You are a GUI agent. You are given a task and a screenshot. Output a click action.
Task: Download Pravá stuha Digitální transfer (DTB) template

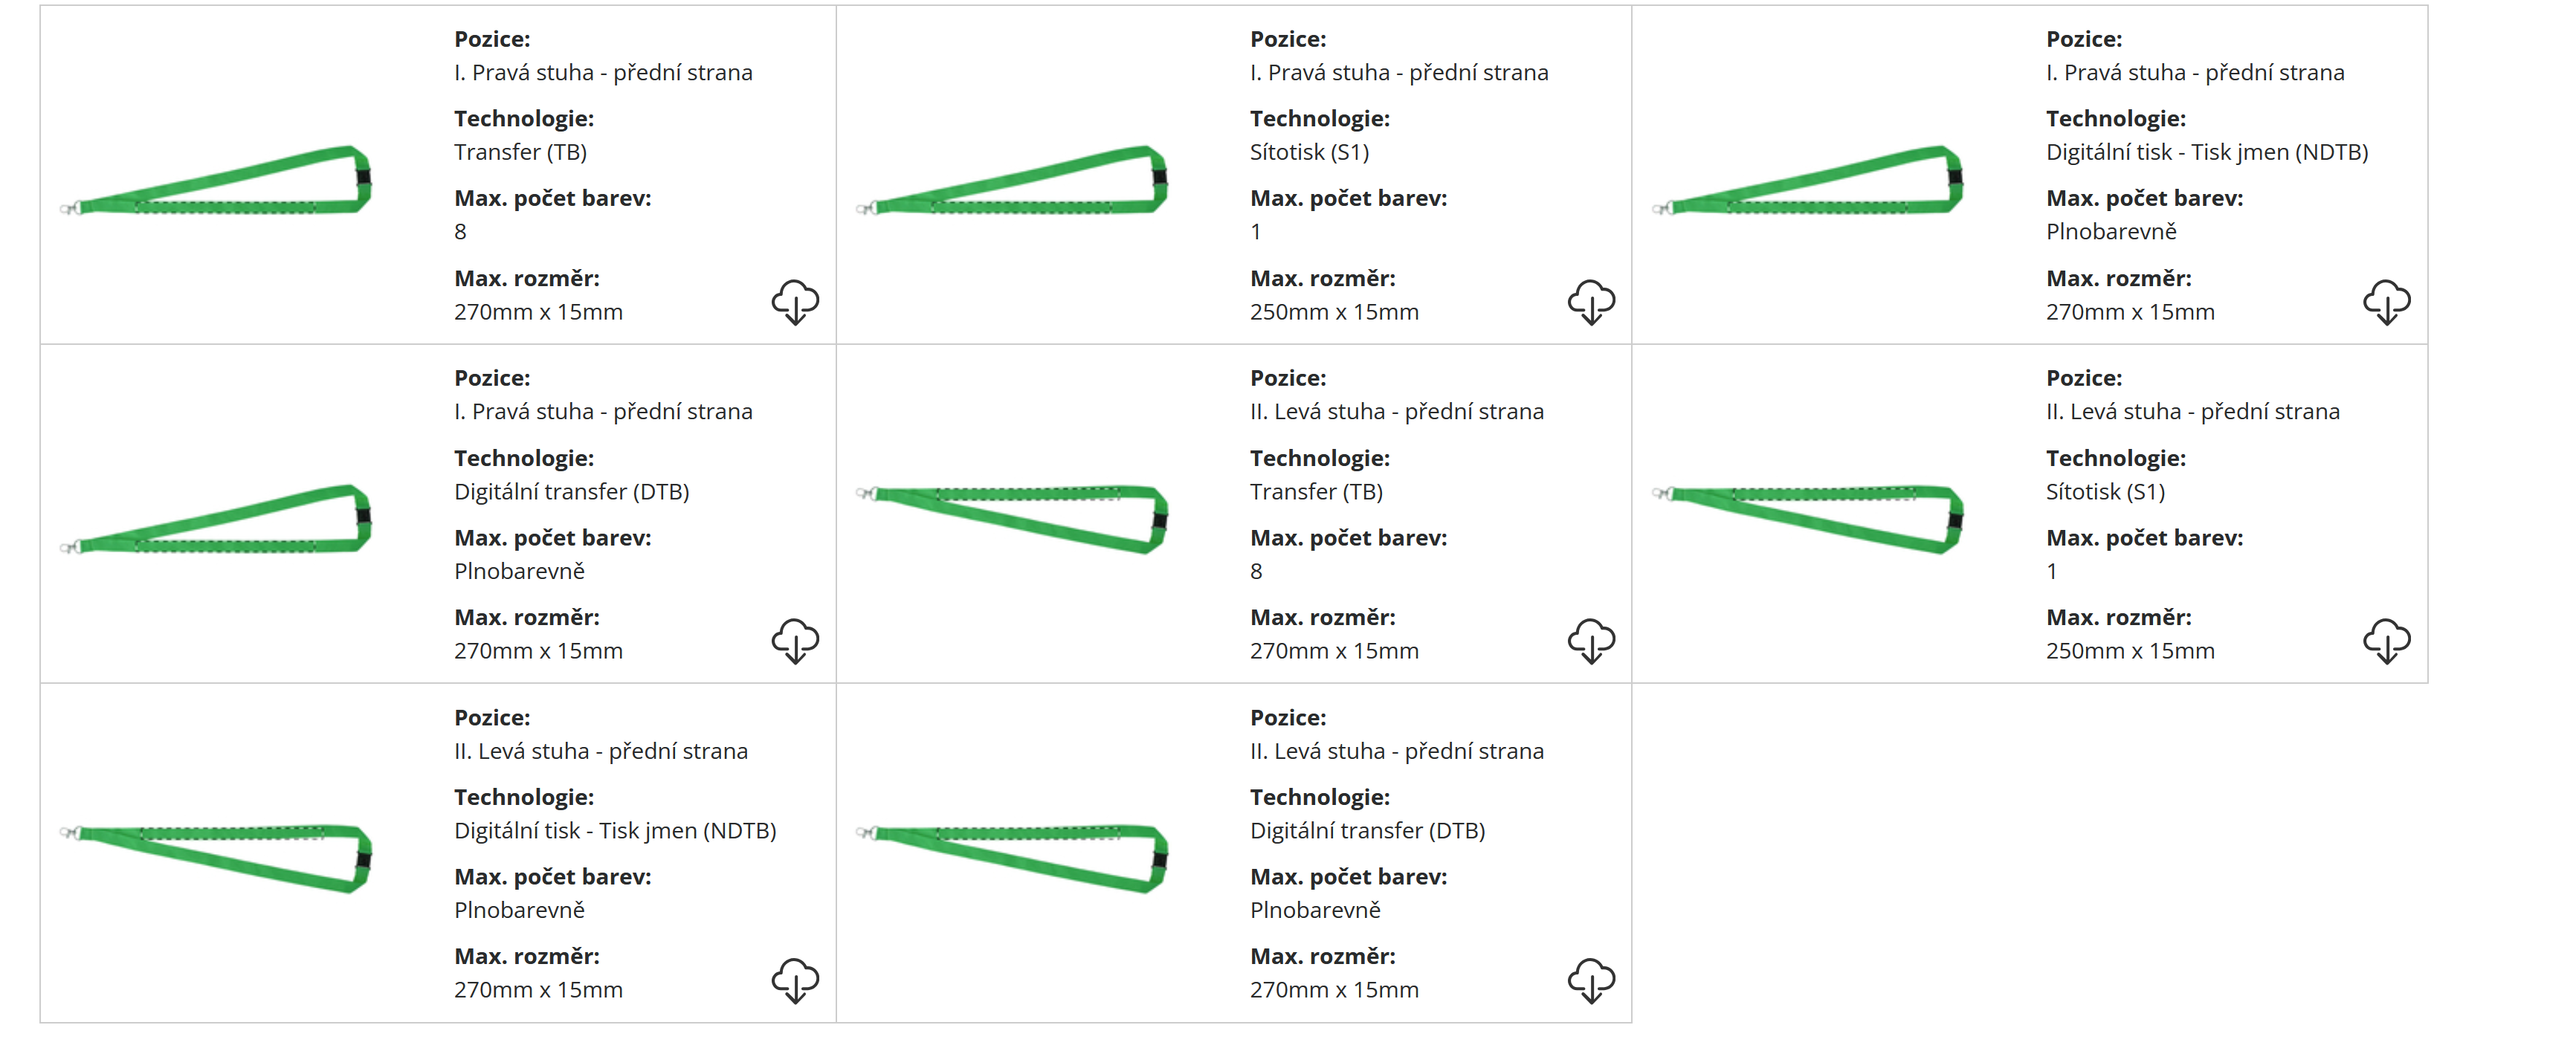tap(795, 641)
